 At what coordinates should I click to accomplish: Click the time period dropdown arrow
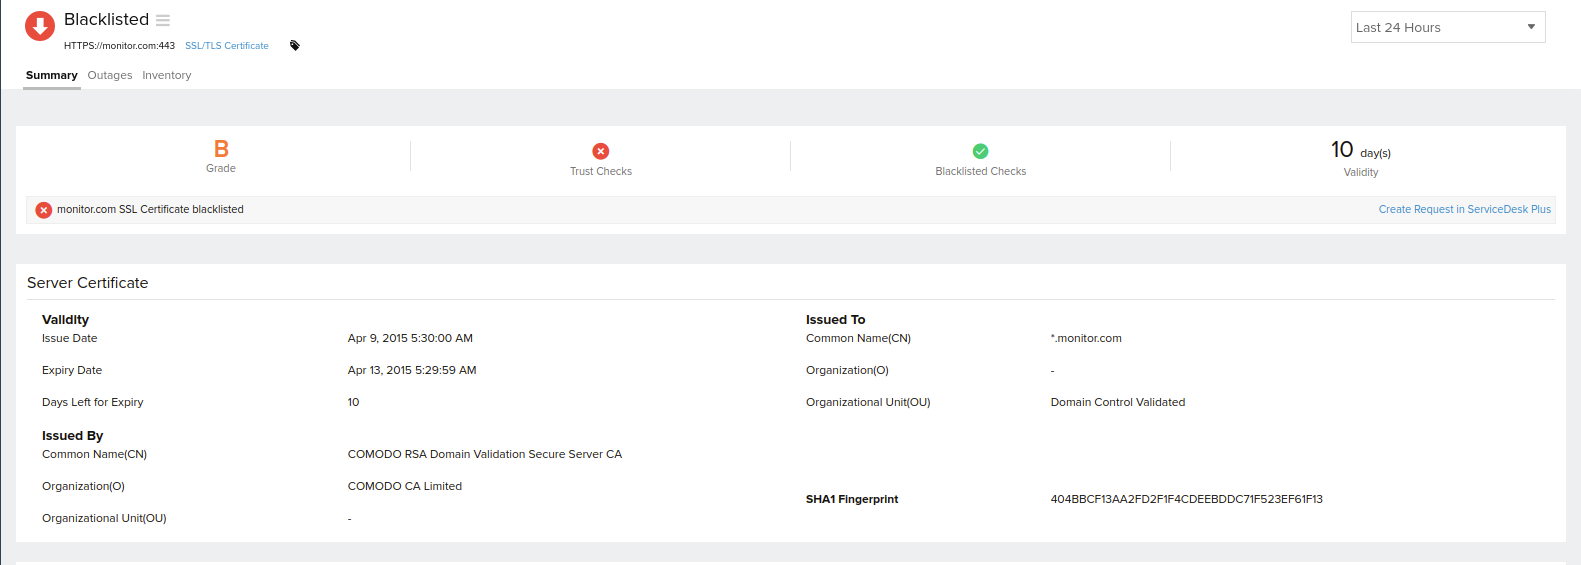[x=1530, y=27]
